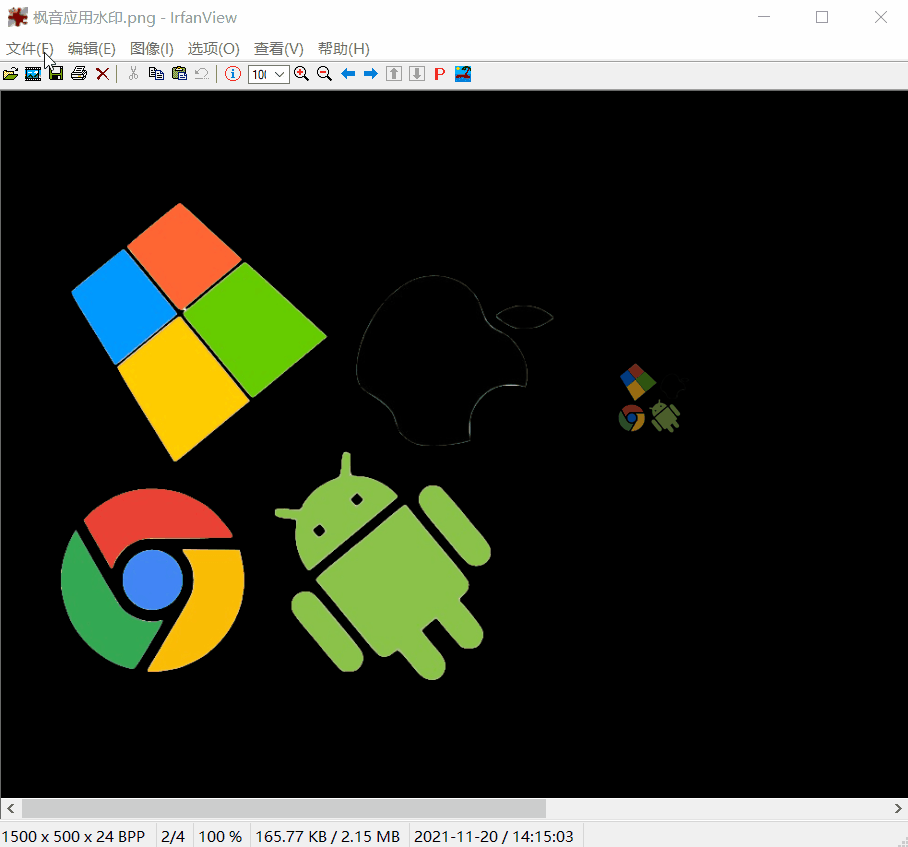This screenshot has width=908, height=847.
Task: Open the slideshow icon in toolbar
Action: coord(33,74)
